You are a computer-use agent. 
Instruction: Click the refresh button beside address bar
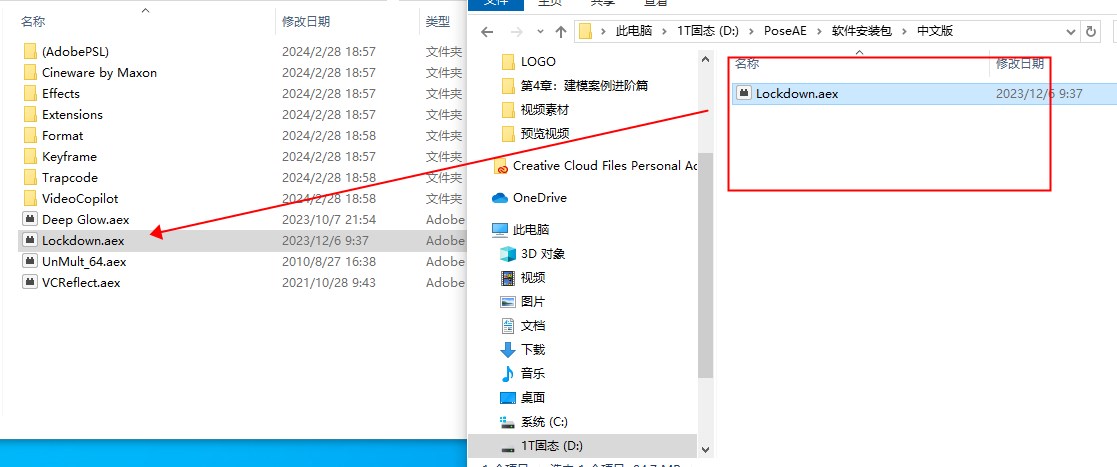pyautogui.click(x=1091, y=31)
